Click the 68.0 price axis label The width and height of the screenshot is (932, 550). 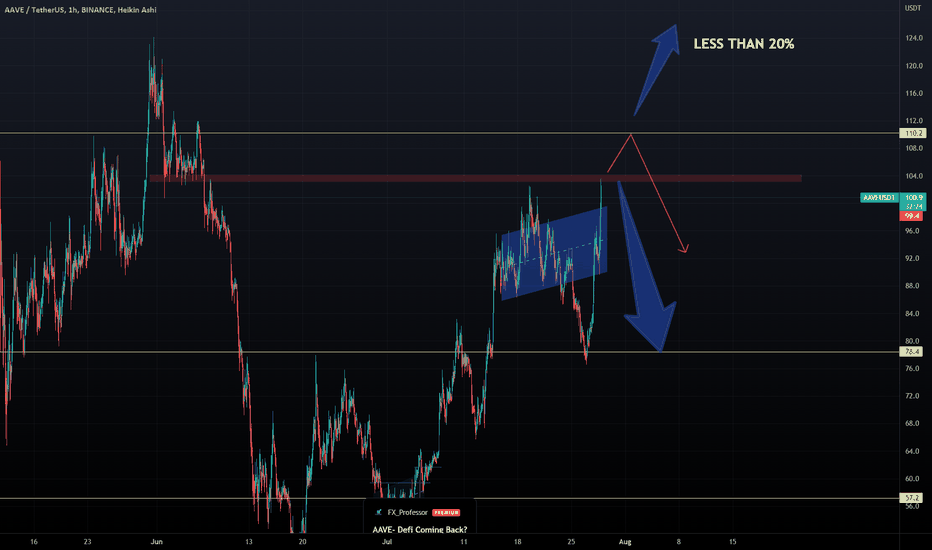(x=912, y=423)
